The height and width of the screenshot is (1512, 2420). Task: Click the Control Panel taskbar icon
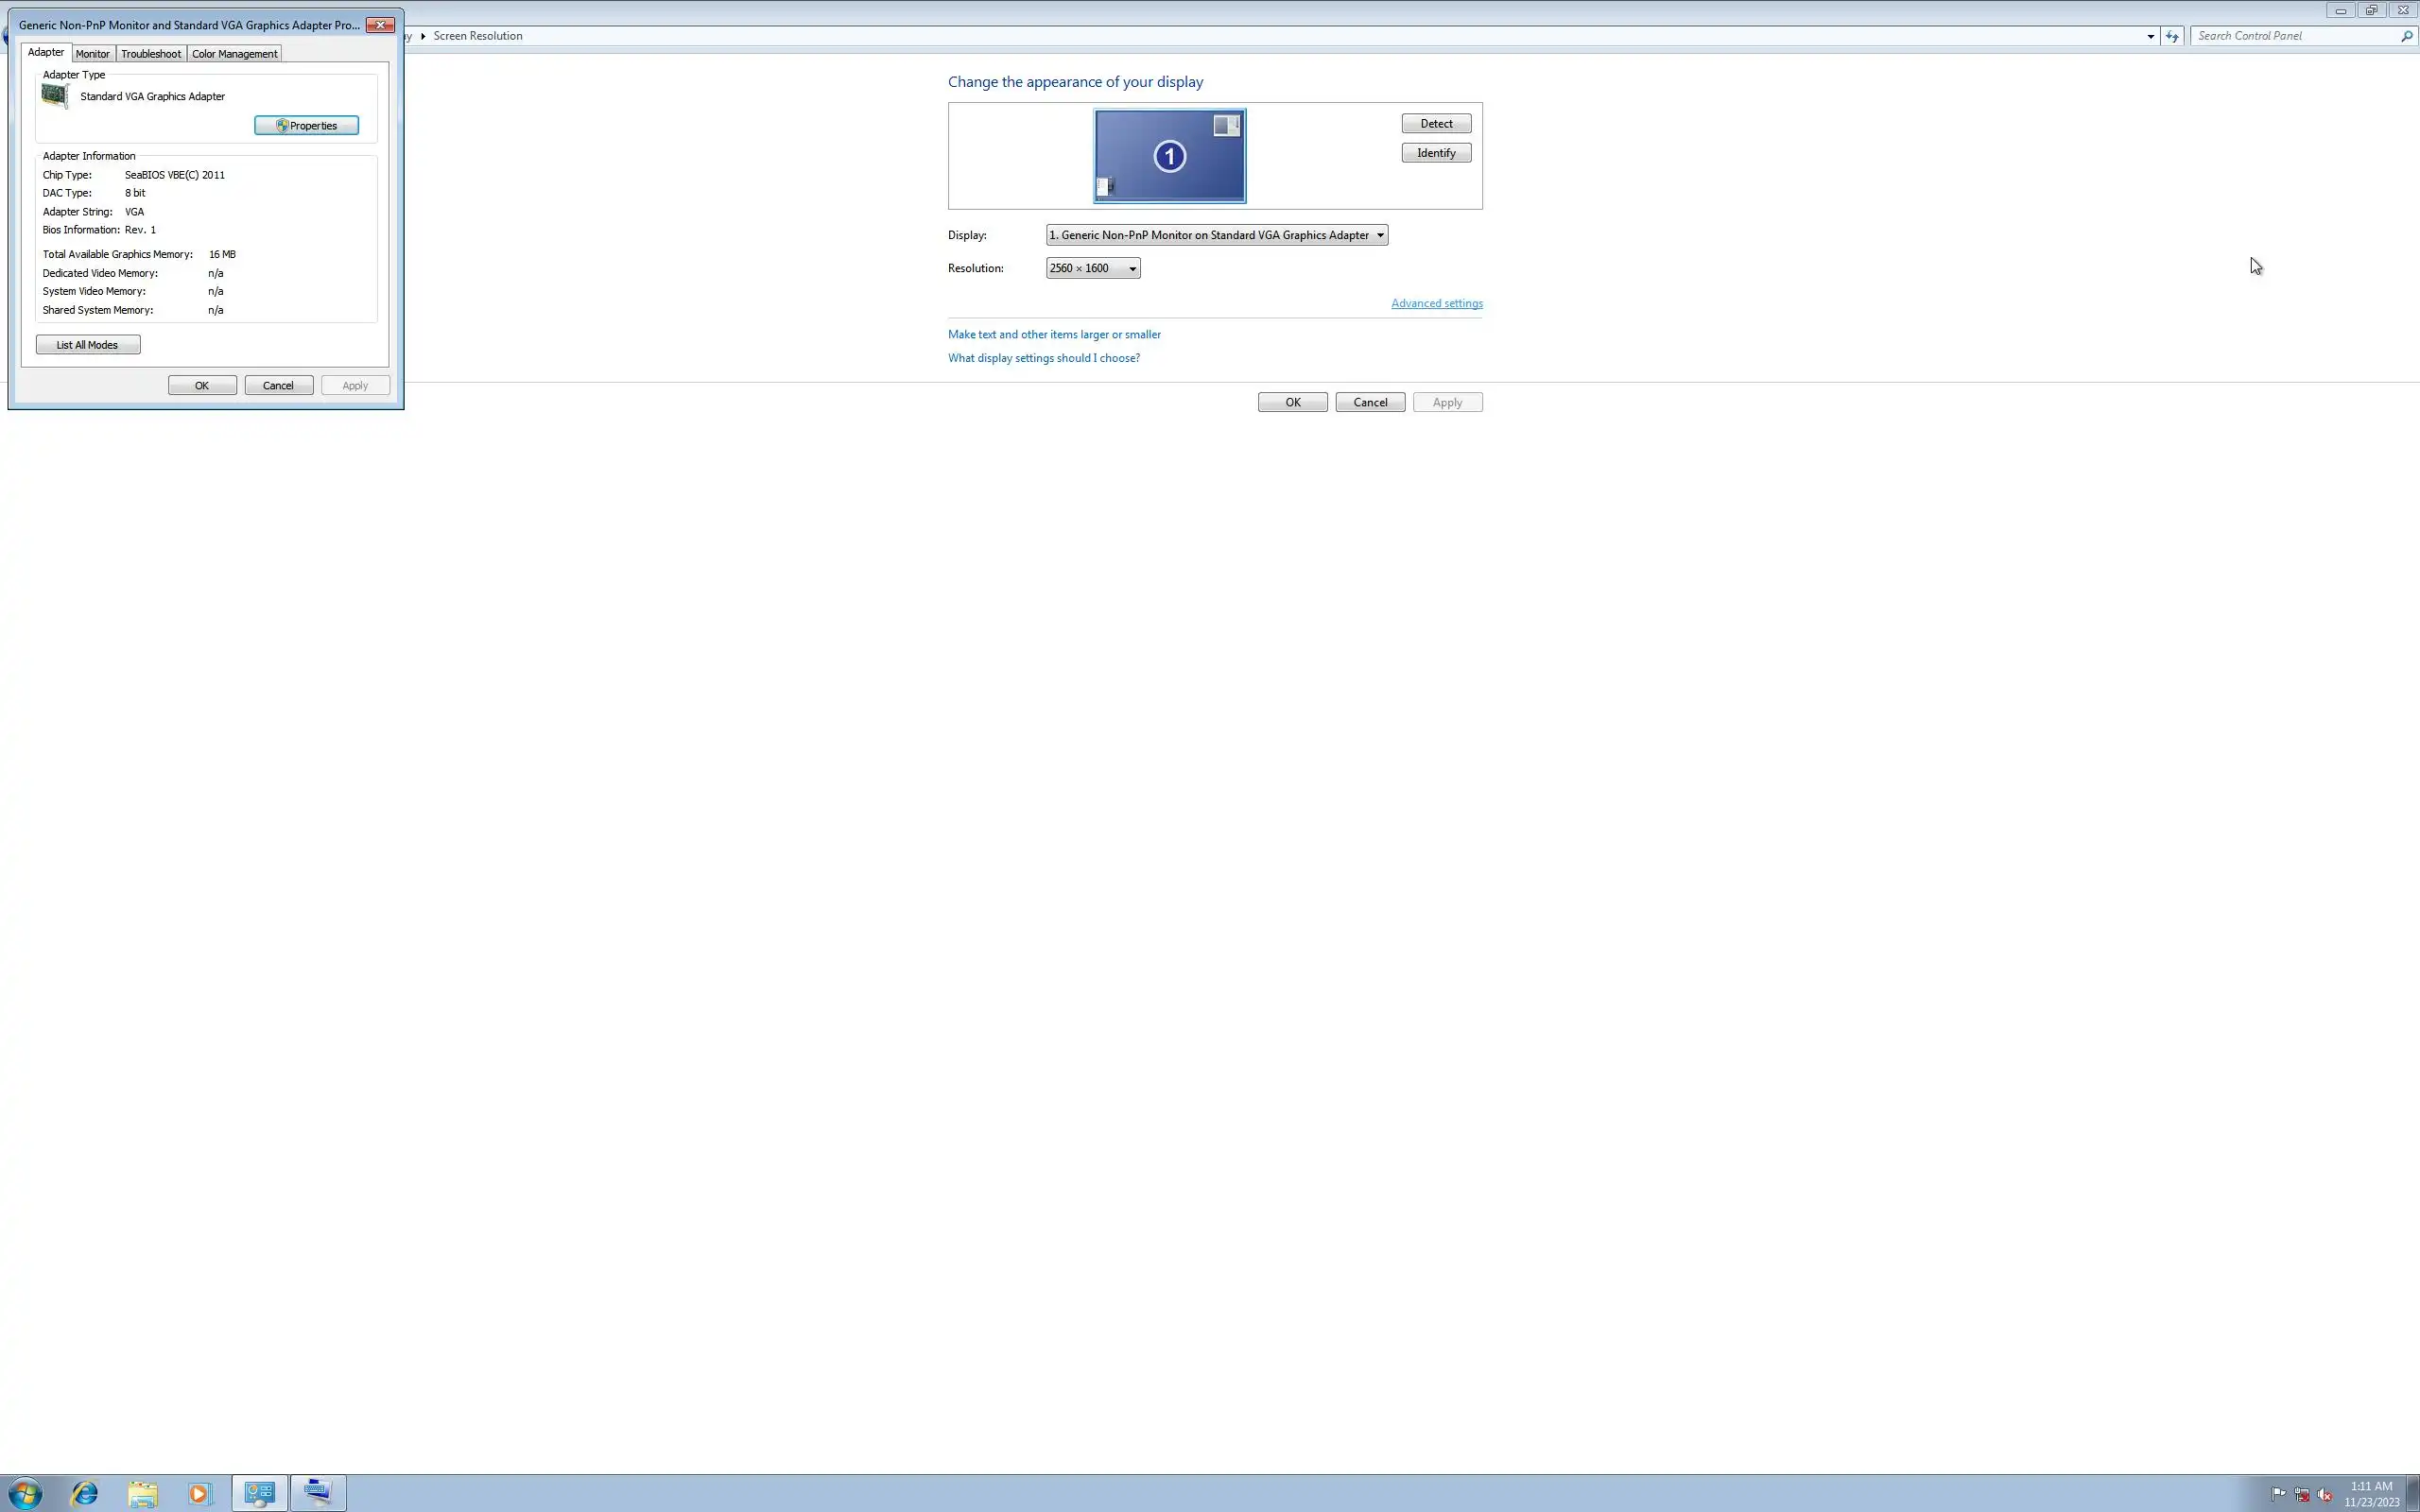pyautogui.click(x=260, y=1493)
